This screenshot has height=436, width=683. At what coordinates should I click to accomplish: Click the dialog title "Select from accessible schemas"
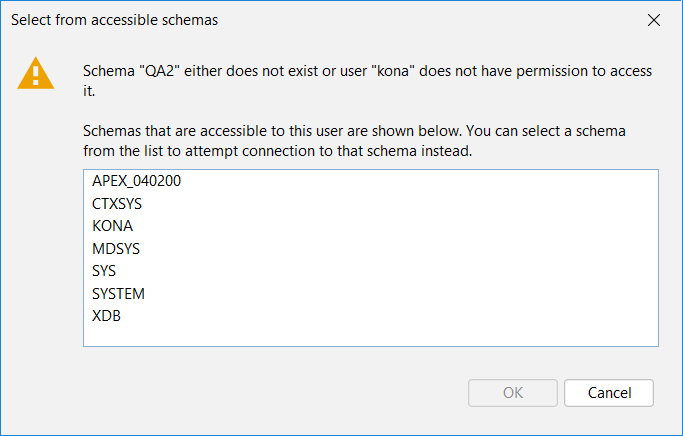pyautogui.click(x=115, y=20)
